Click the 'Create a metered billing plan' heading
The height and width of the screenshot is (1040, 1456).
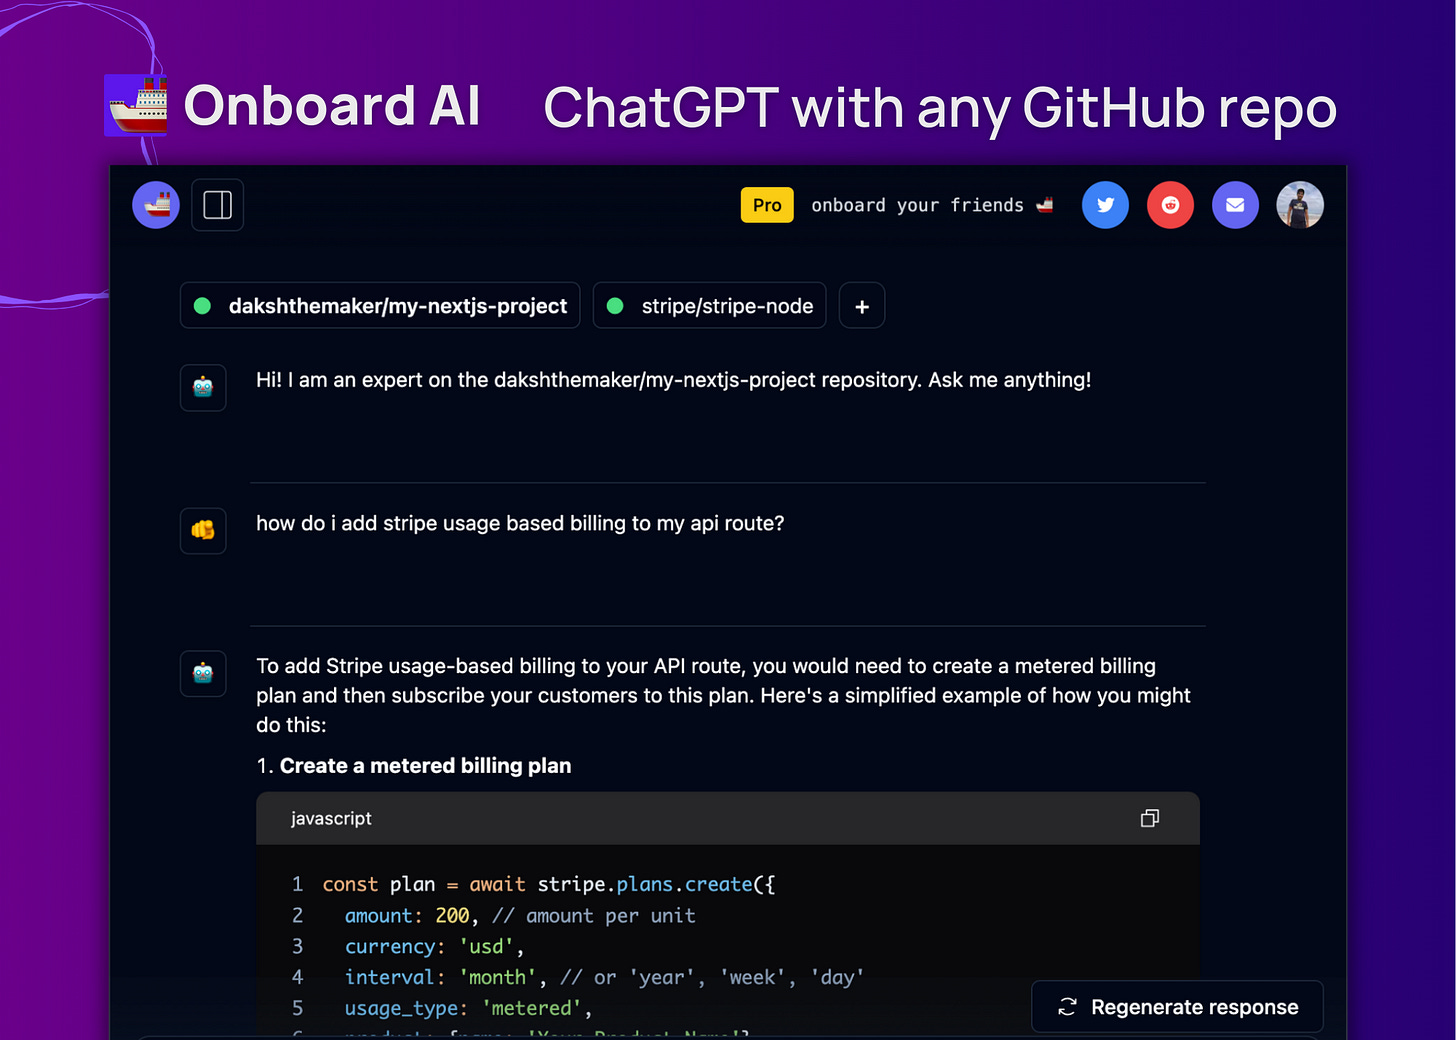(x=425, y=766)
